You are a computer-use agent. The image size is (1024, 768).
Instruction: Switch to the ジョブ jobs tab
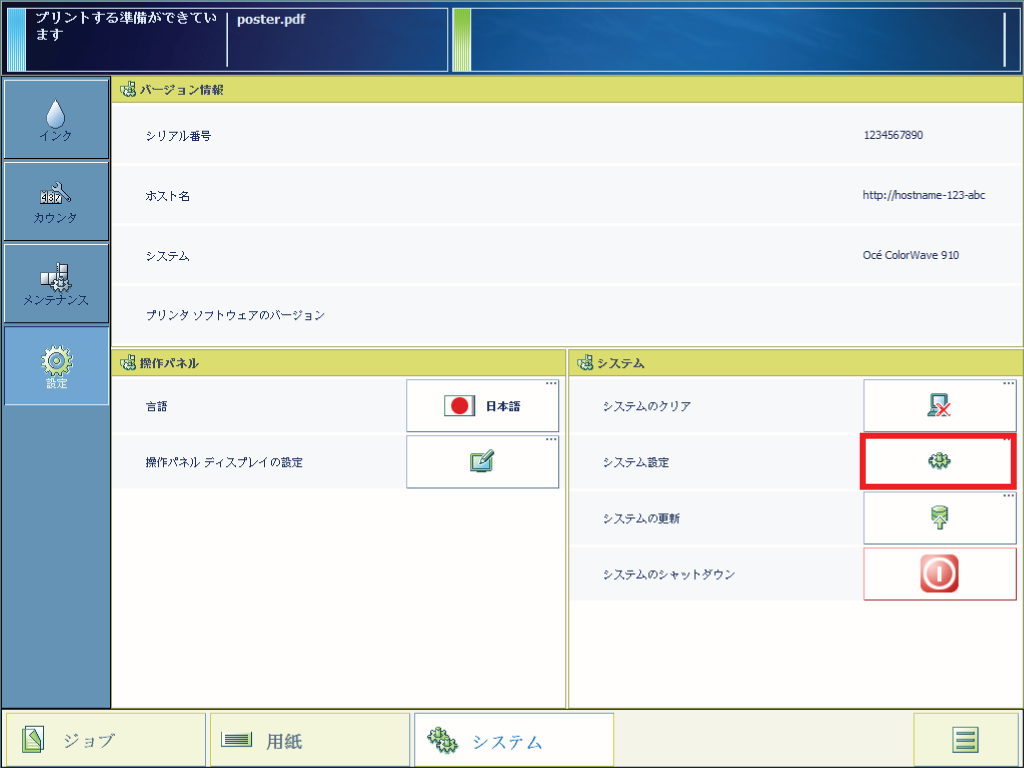tap(106, 740)
